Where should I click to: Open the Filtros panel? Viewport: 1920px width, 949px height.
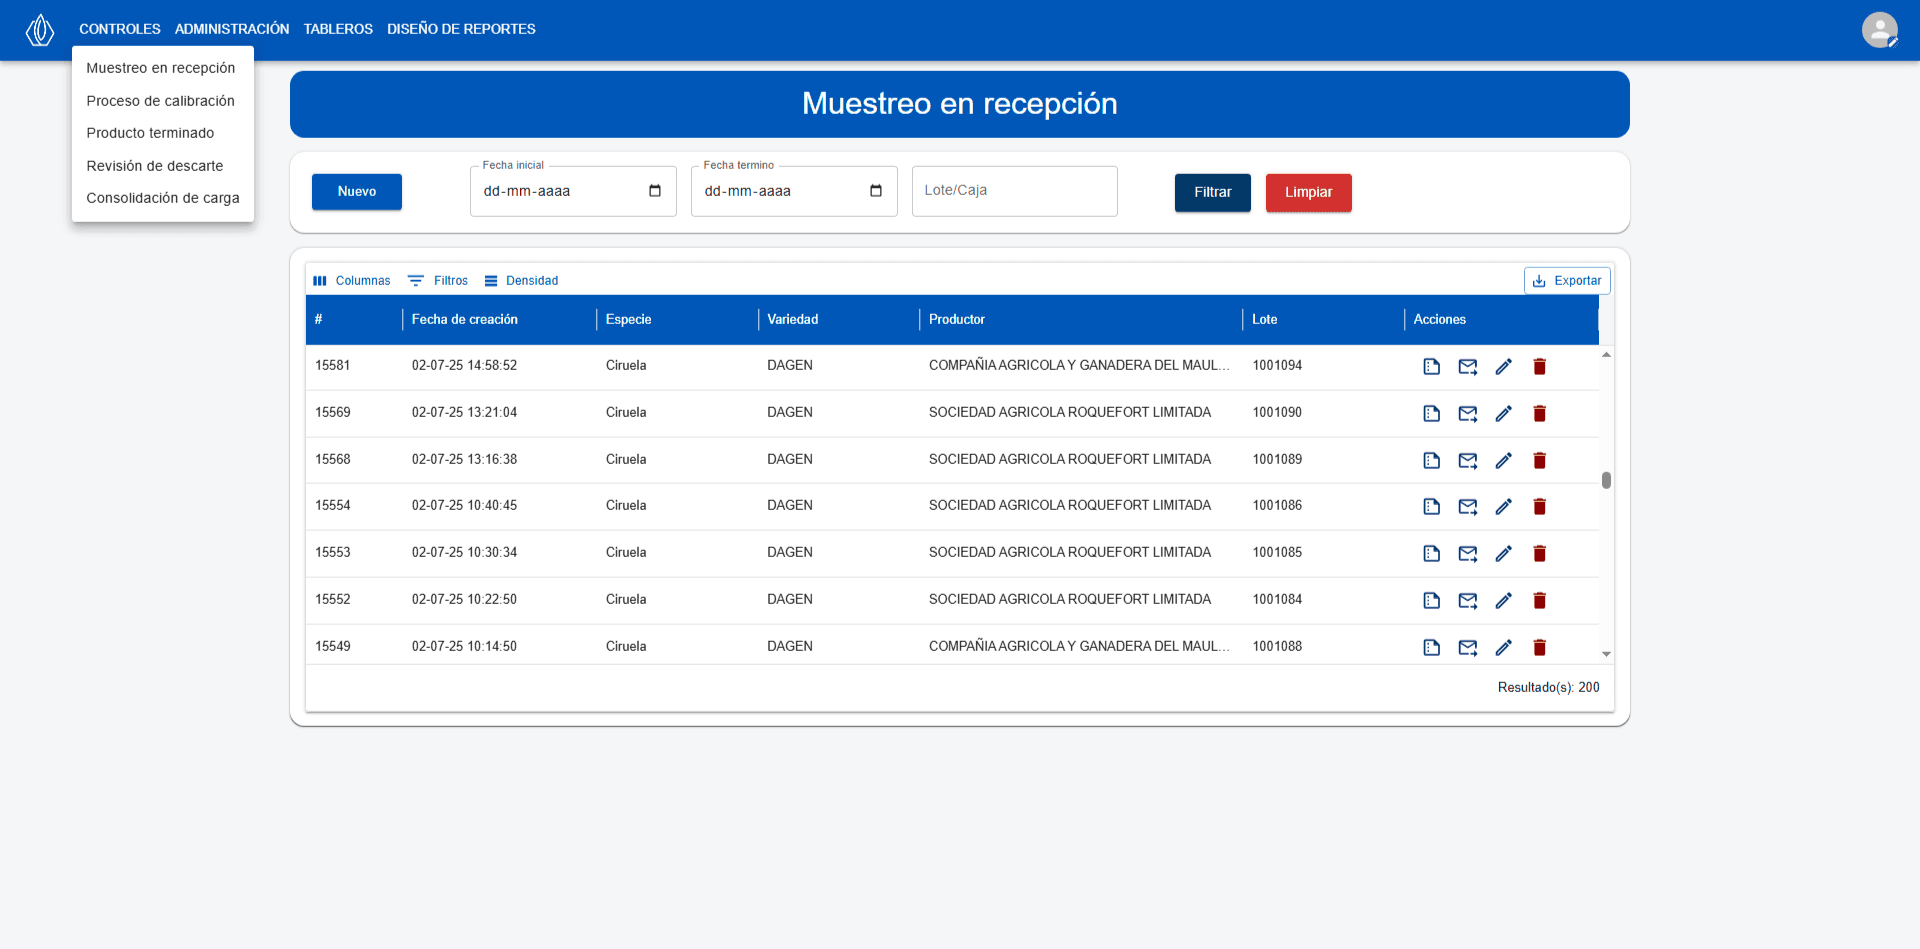point(438,281)
